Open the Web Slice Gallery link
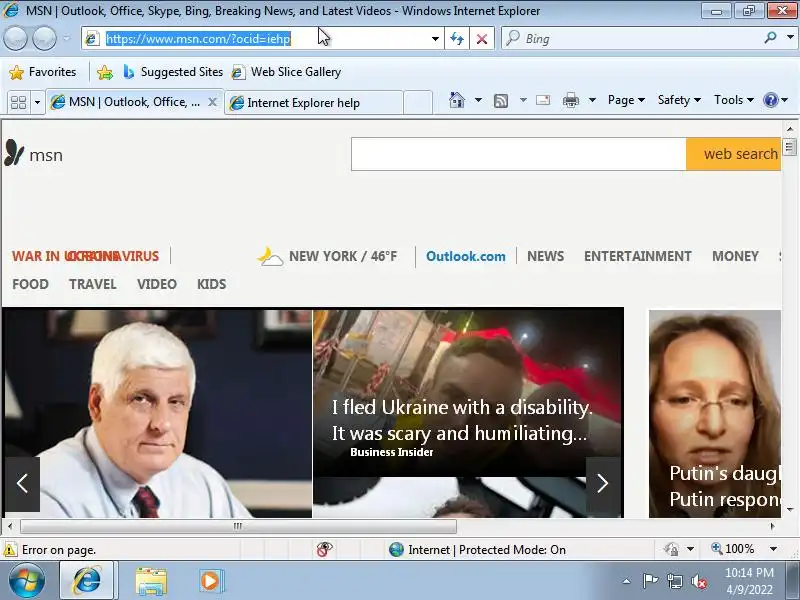Image resolution: width=800 pixels, height=600 pixels. coord(287,72)
